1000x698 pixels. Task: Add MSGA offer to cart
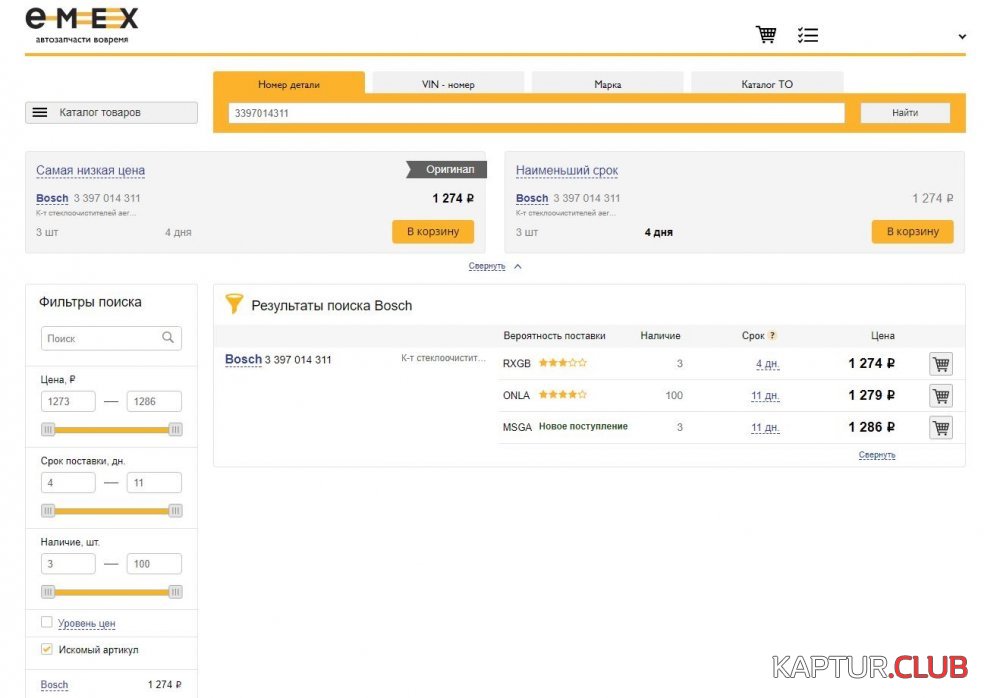click(x=940, y=428)
